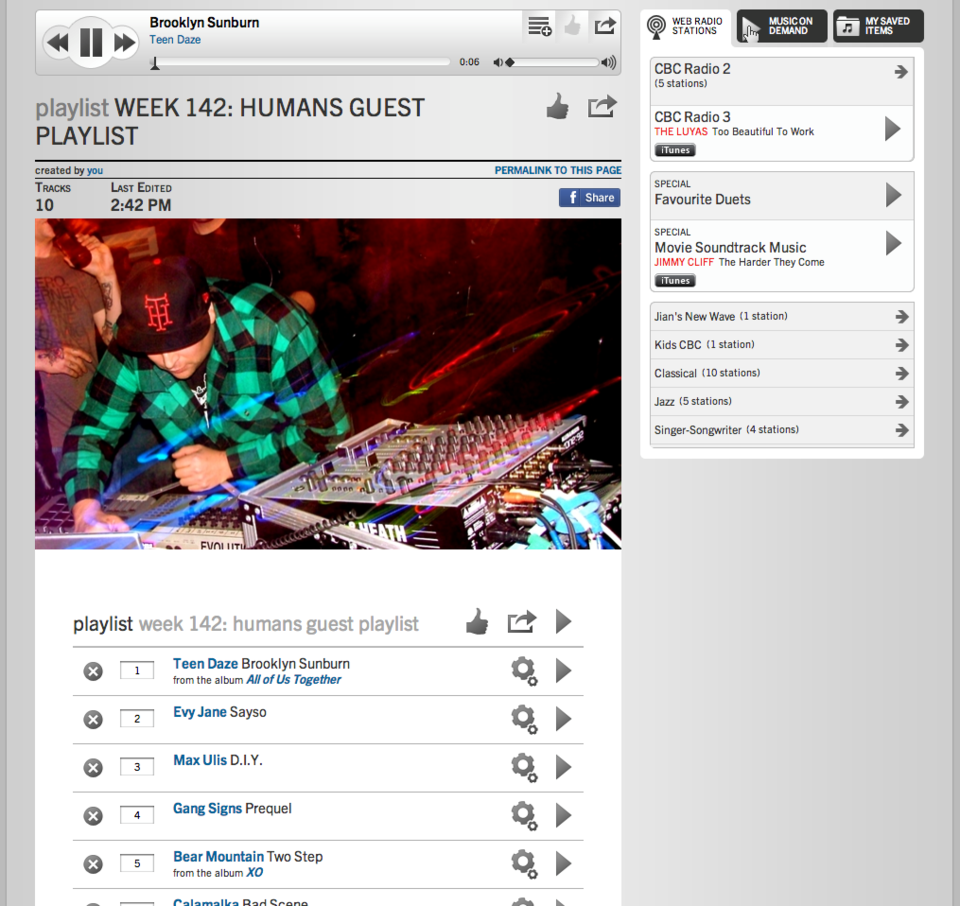Open the Max Ulis artist link
The image size is (960, 906).
(x=200, y=760)
